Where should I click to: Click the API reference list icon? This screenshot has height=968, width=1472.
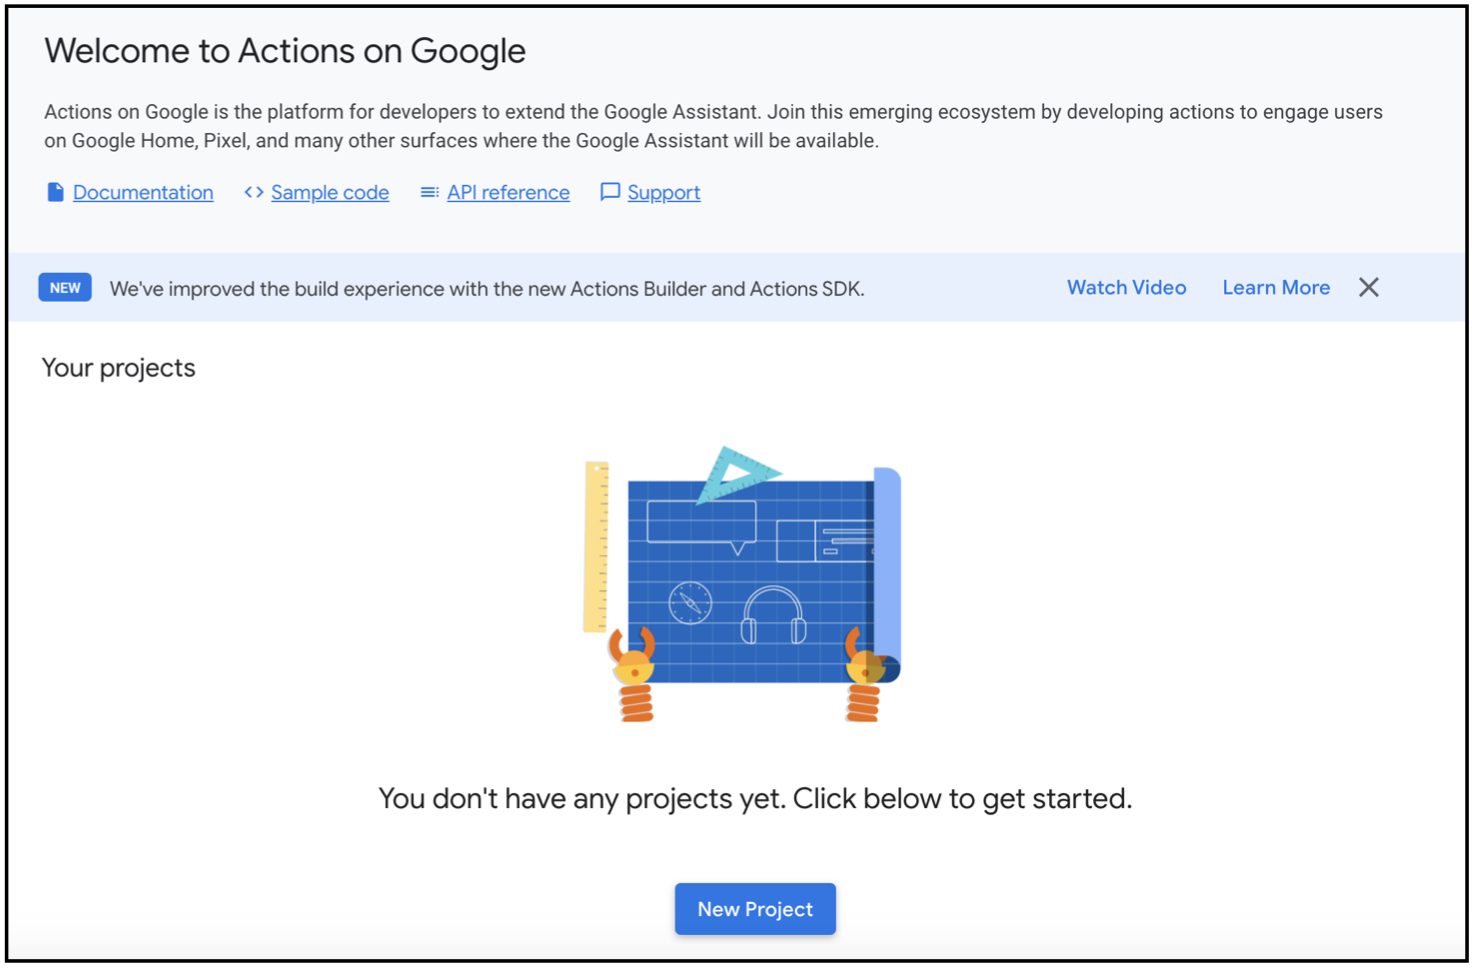tap(429, 192)
